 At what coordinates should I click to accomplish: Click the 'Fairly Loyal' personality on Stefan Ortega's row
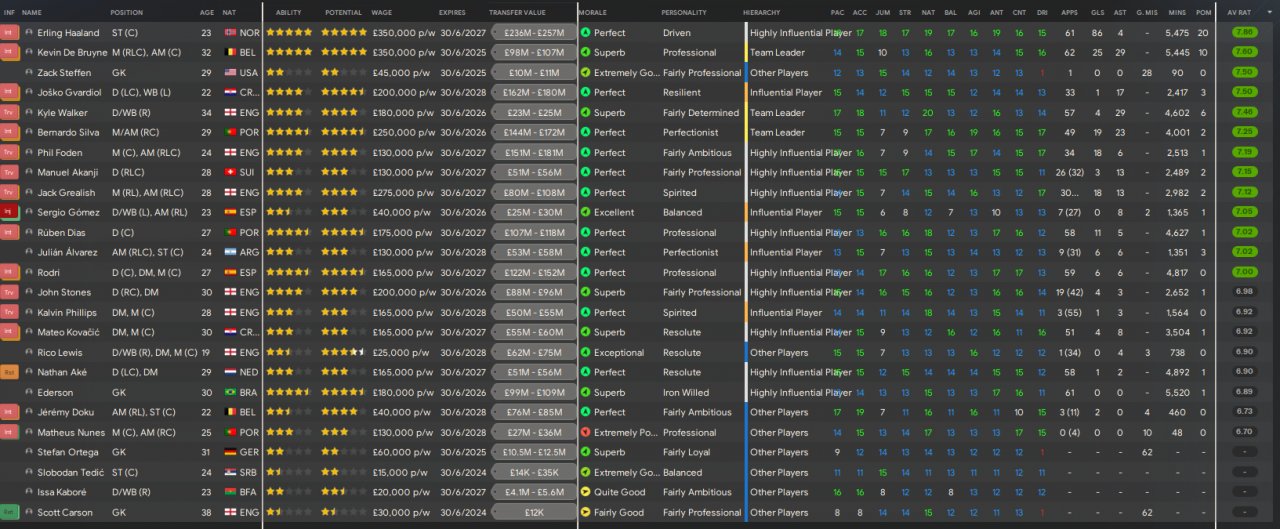point(688,453)
